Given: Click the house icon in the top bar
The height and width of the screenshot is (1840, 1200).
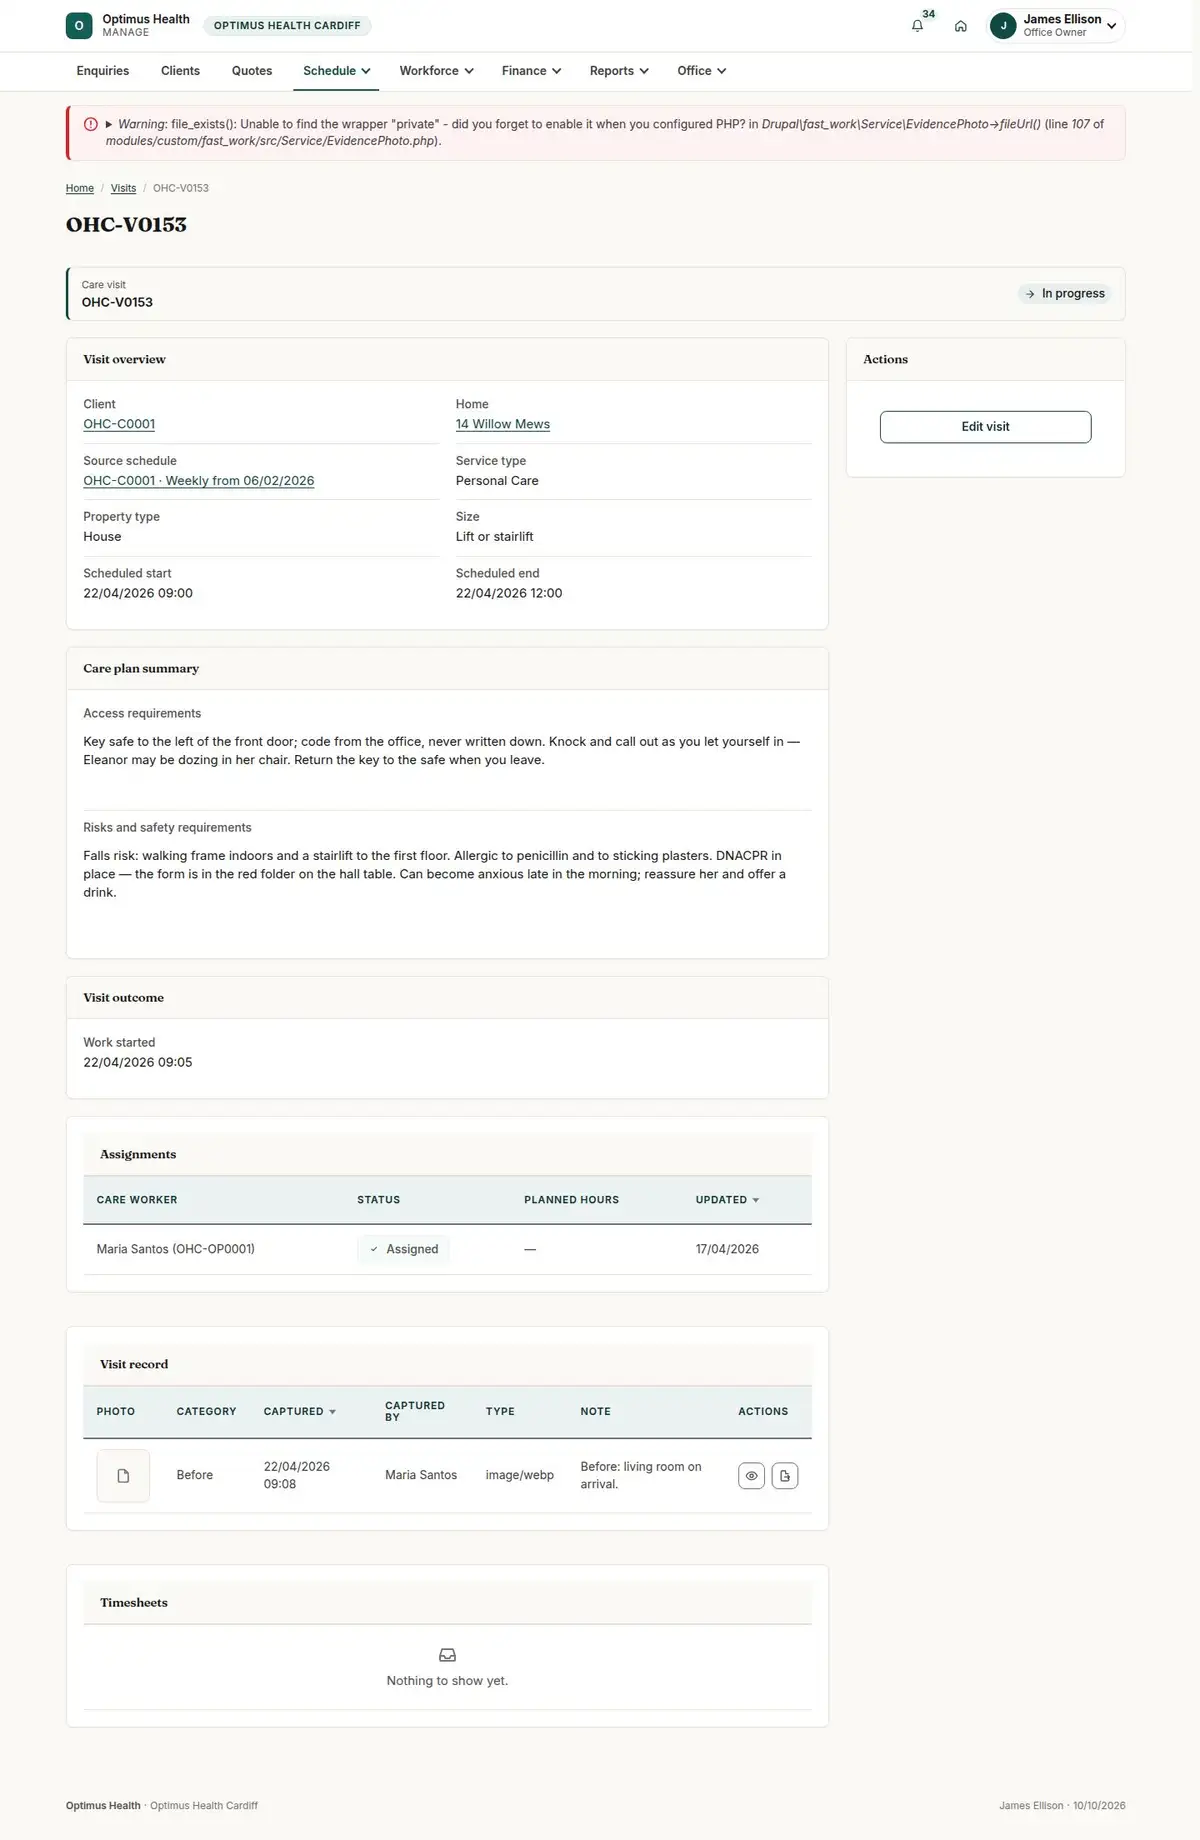Looking at the screenshot, I should [x=960, y=26].
